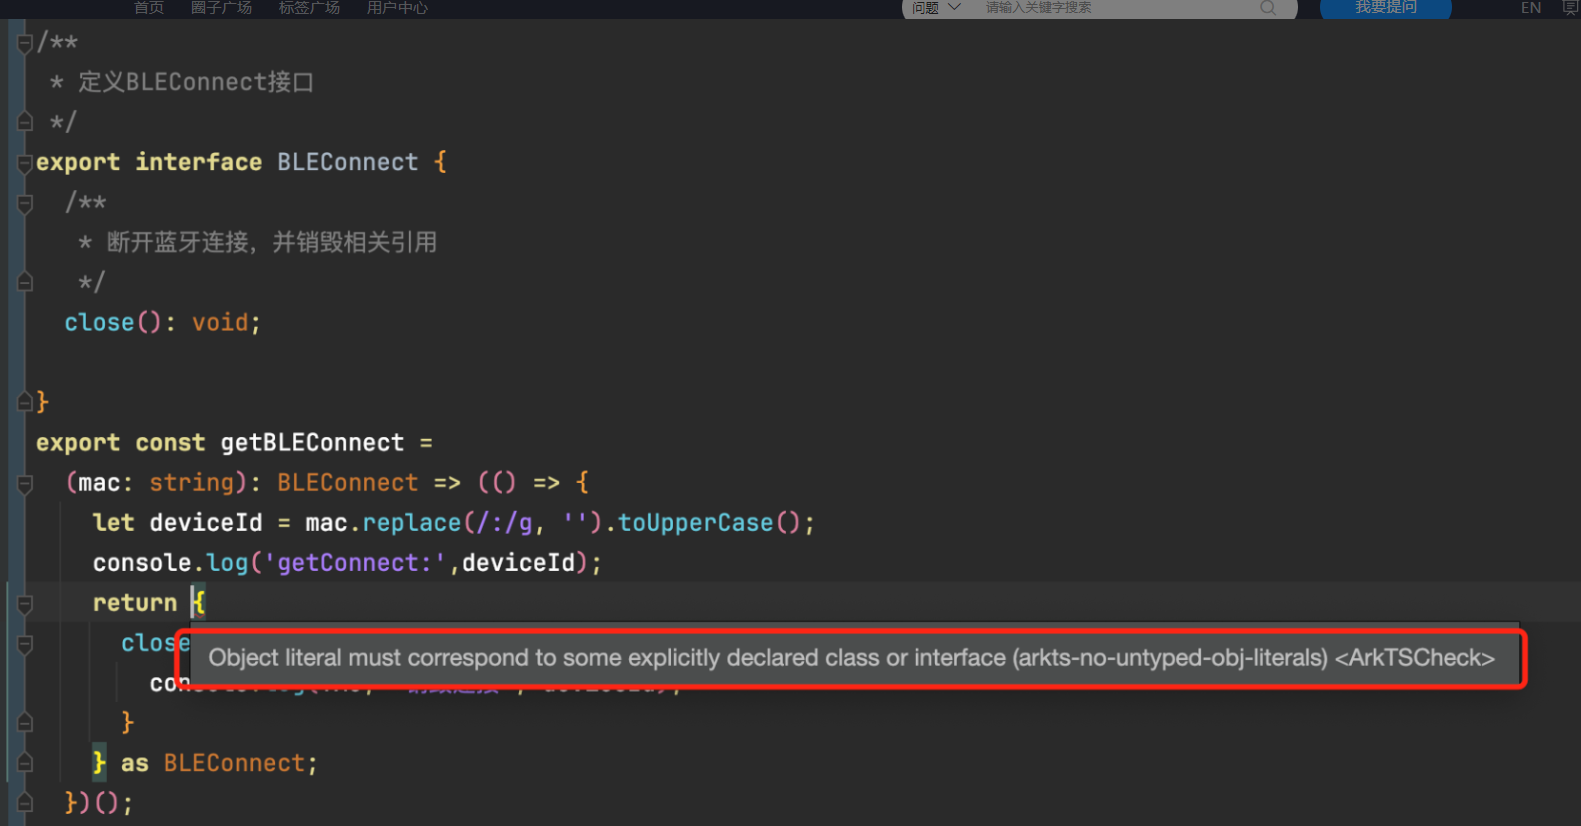Image resolution: width=1581 pixels, height=826 pixels.
Task: Click the 'getBLEConnect' constant name
Action: (x=312, y=443)
